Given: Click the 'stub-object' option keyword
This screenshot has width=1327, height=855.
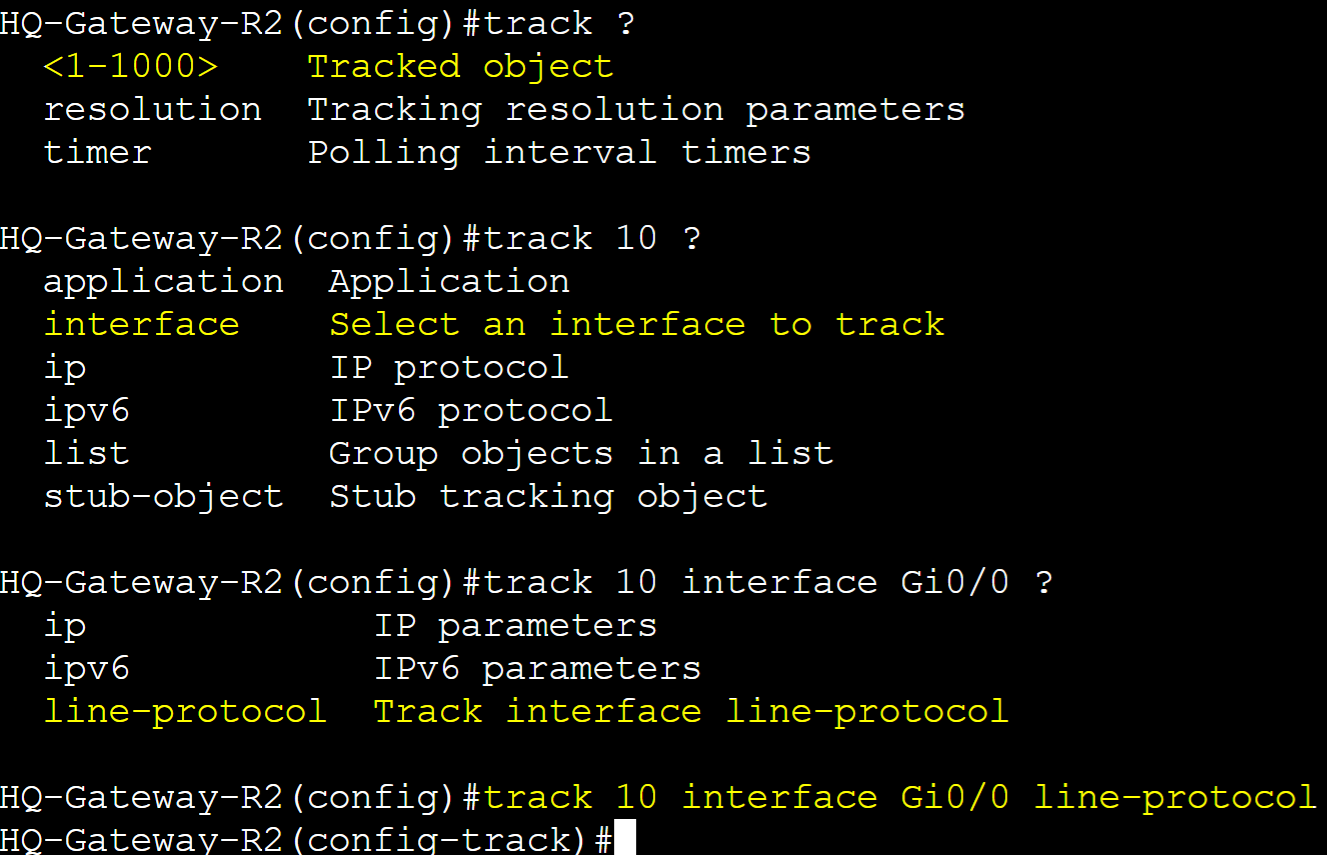Looking at the screenshot, I should [164, 496].
